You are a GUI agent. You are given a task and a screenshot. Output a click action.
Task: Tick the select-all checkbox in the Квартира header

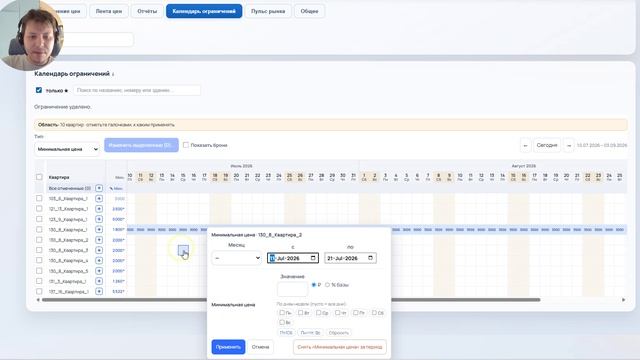pyautogui.click(x=39, y=177)
